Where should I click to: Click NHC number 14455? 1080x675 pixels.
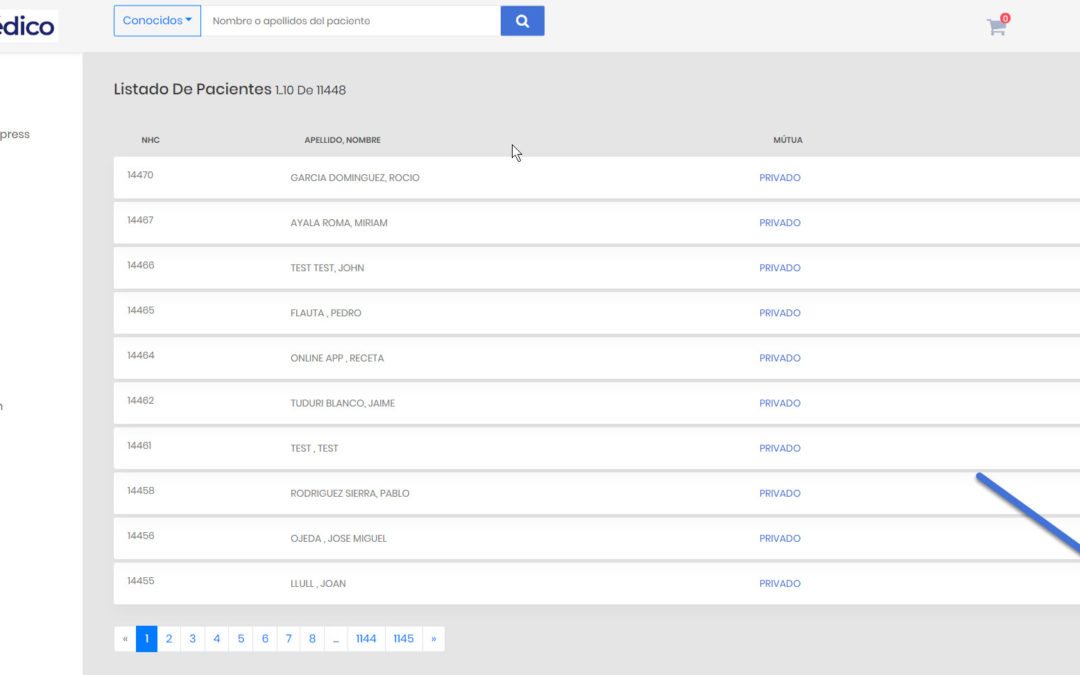141,581
